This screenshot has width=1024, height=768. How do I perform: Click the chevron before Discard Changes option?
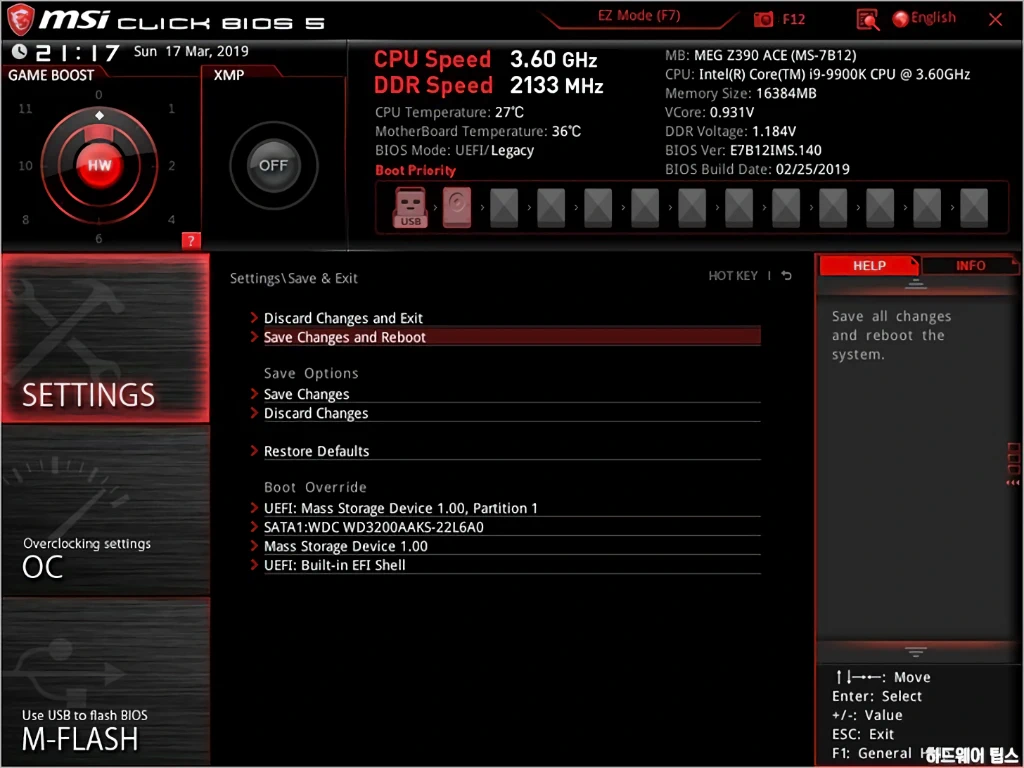coord(254,412)
